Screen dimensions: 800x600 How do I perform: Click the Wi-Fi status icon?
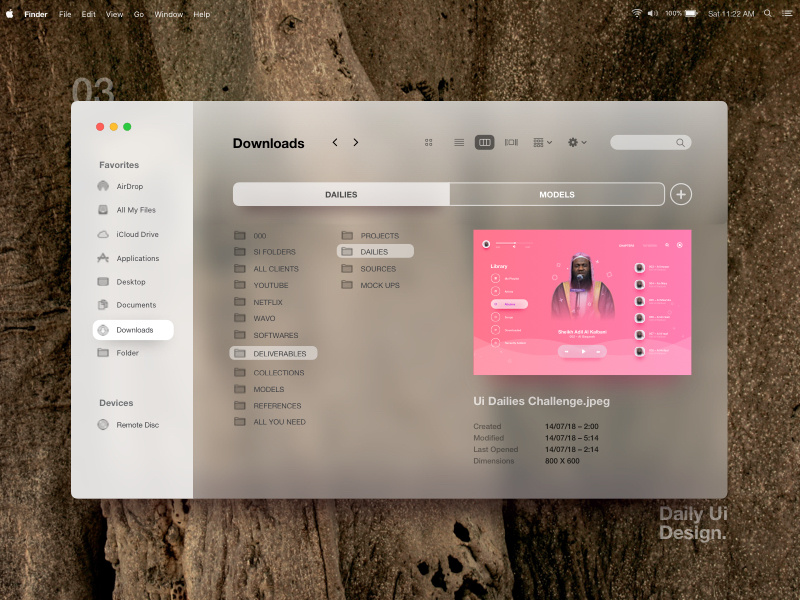pos(636,13)
